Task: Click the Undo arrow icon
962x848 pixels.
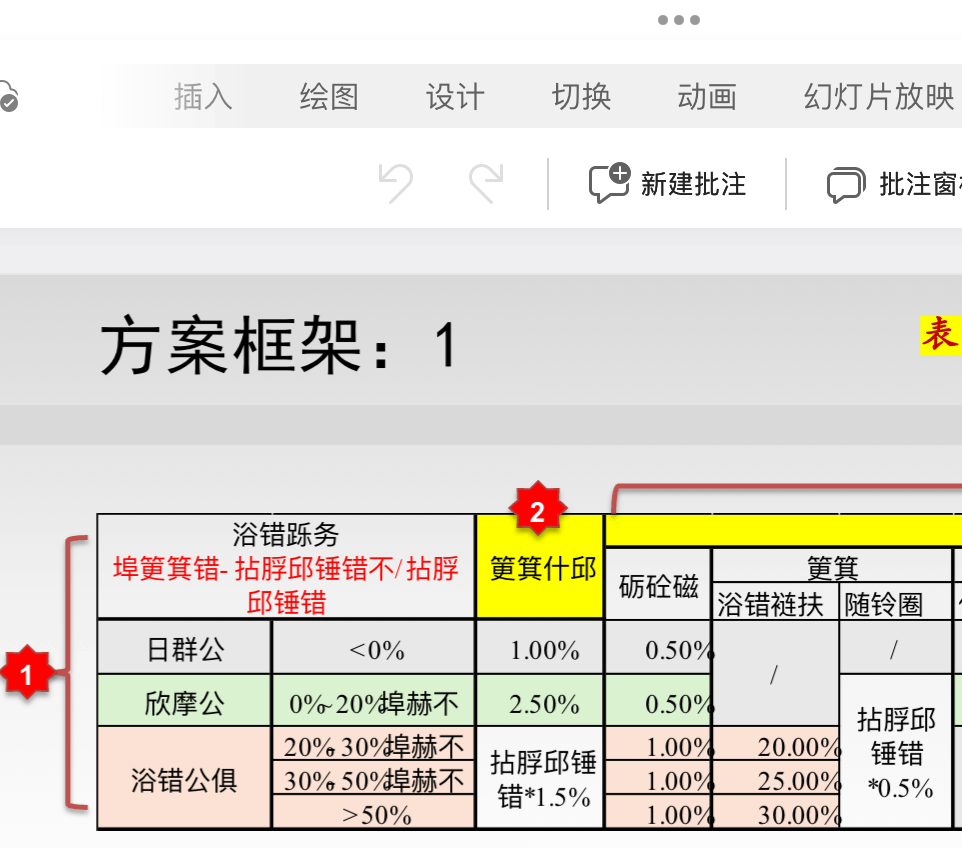Action: [395, 183]
